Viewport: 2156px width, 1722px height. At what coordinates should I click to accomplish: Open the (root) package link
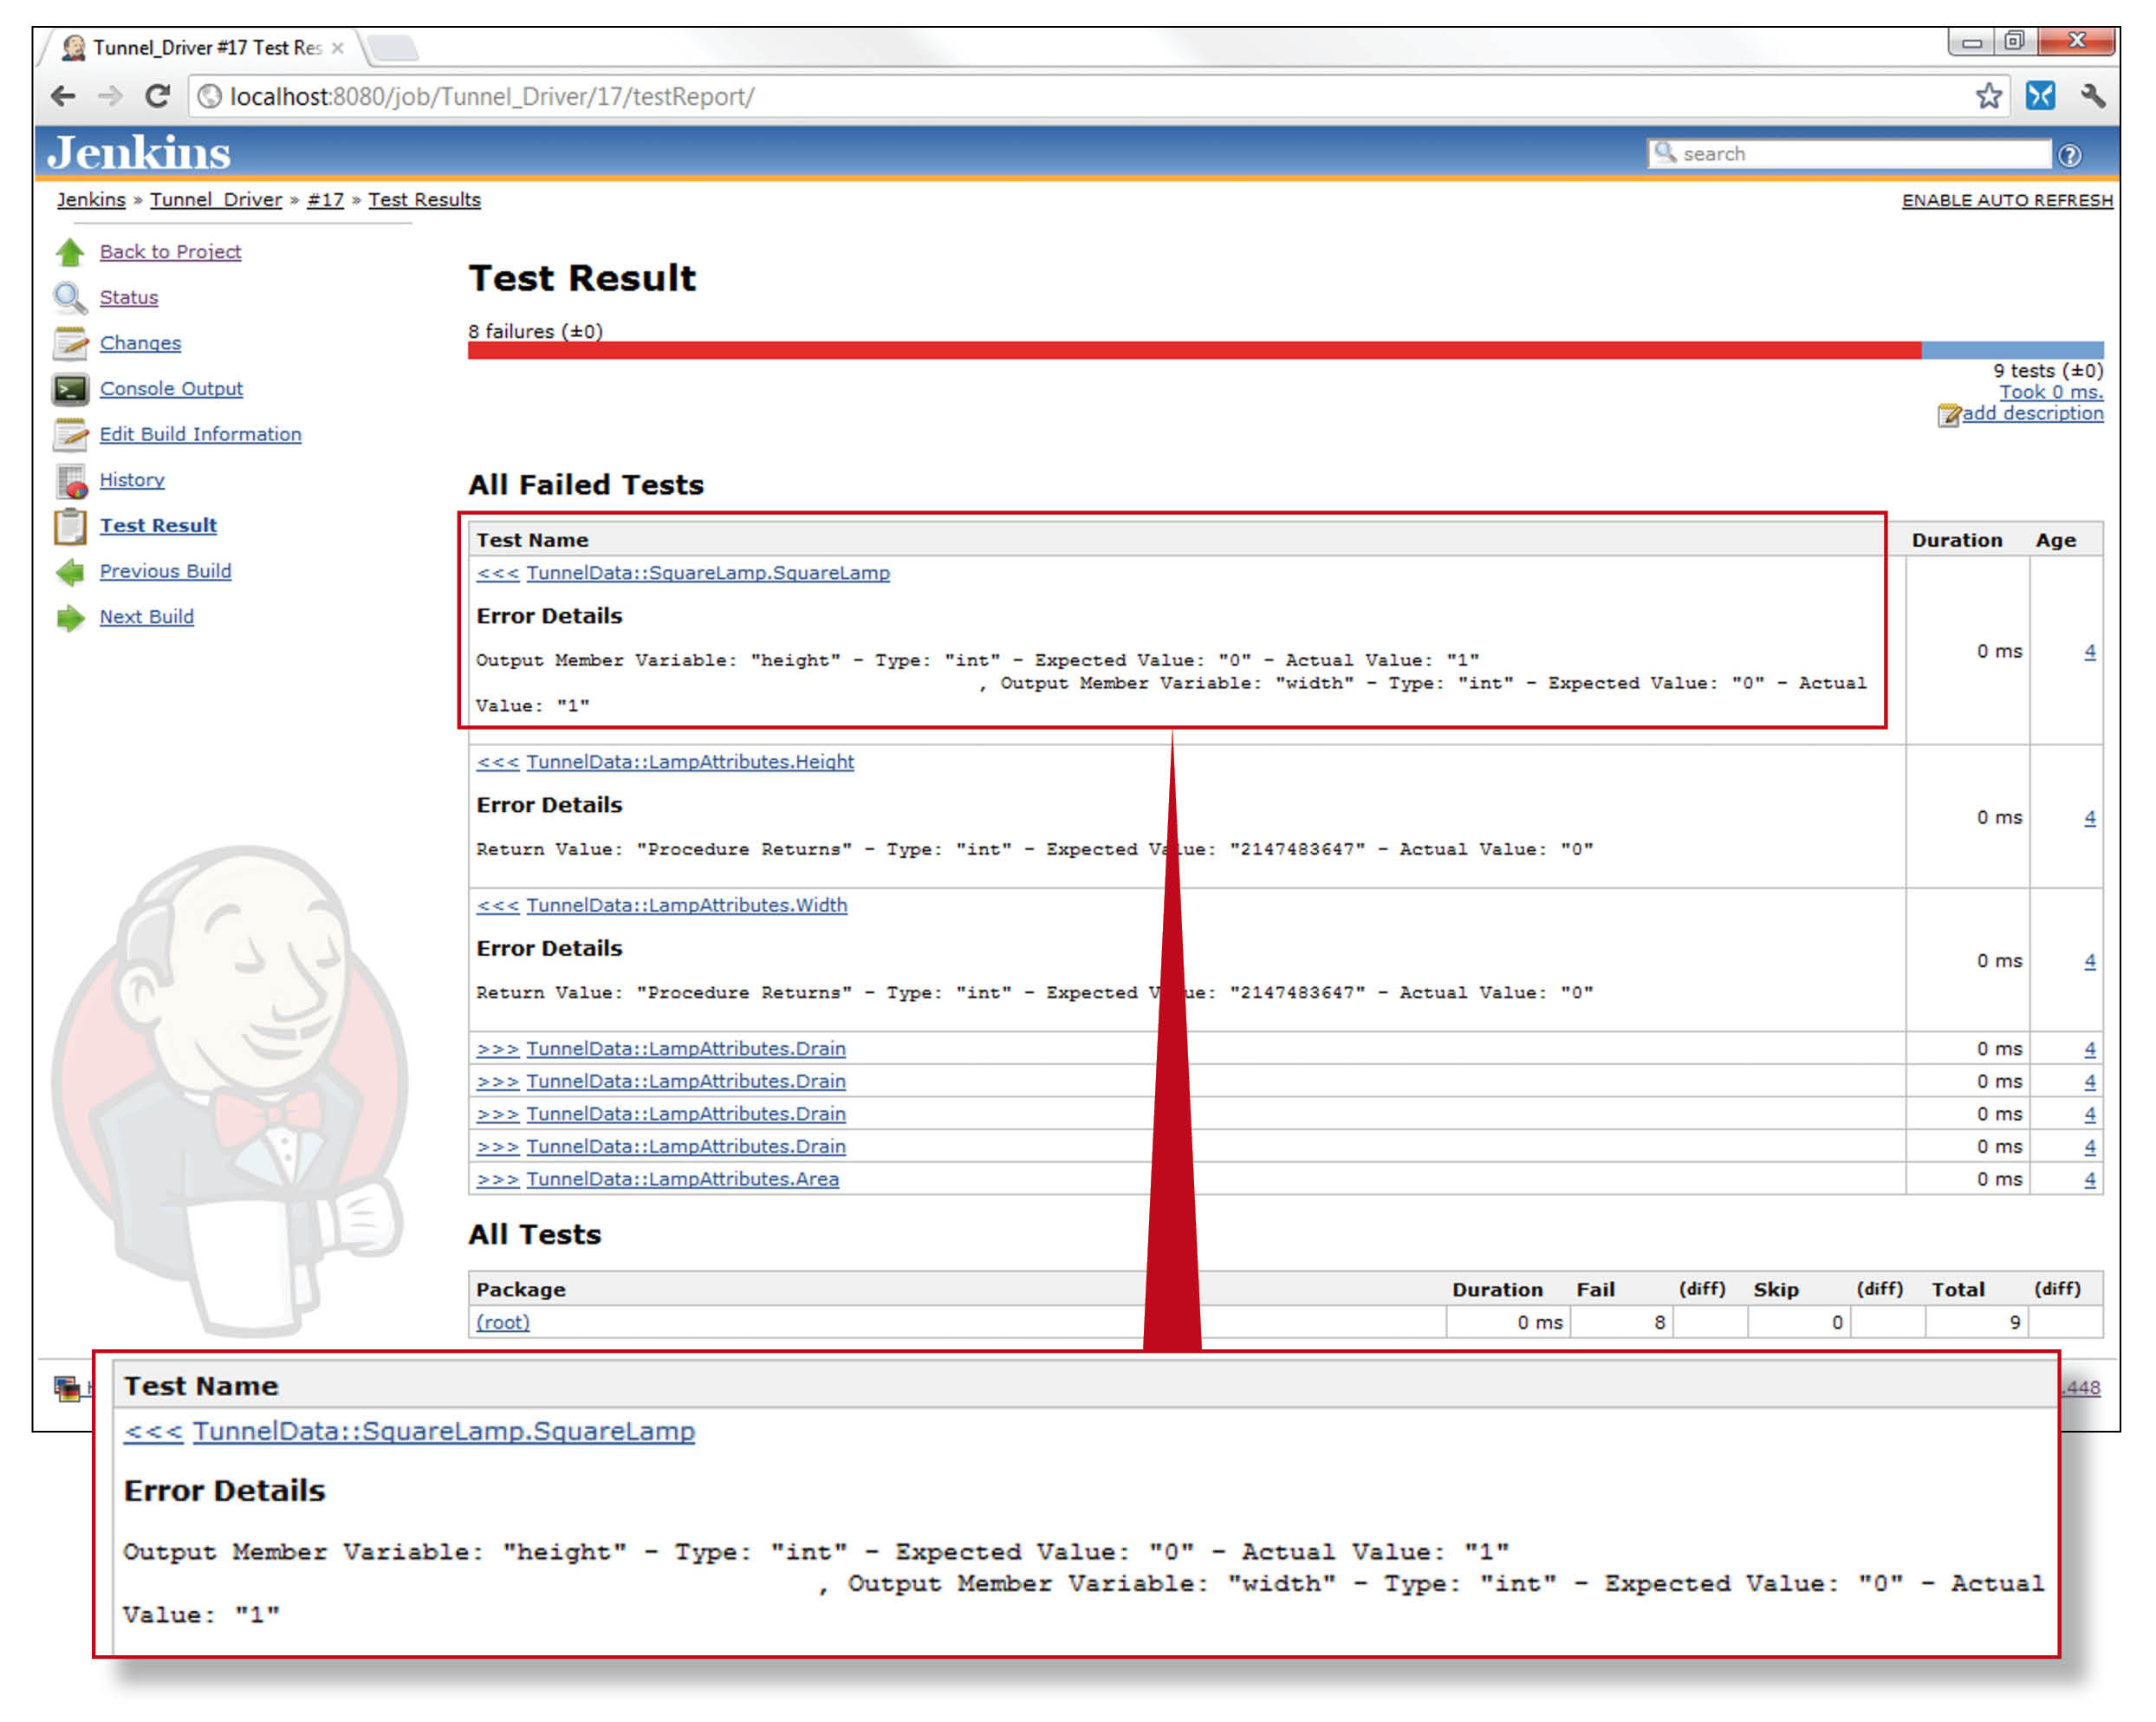pos(503,1322)
